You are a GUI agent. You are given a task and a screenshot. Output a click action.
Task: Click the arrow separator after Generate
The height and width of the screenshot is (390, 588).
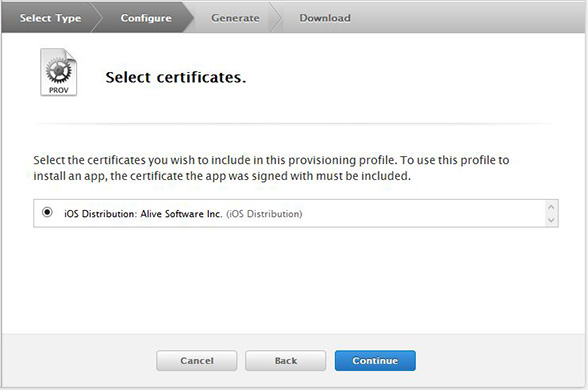pyautogui.click(x=276, y=18)
